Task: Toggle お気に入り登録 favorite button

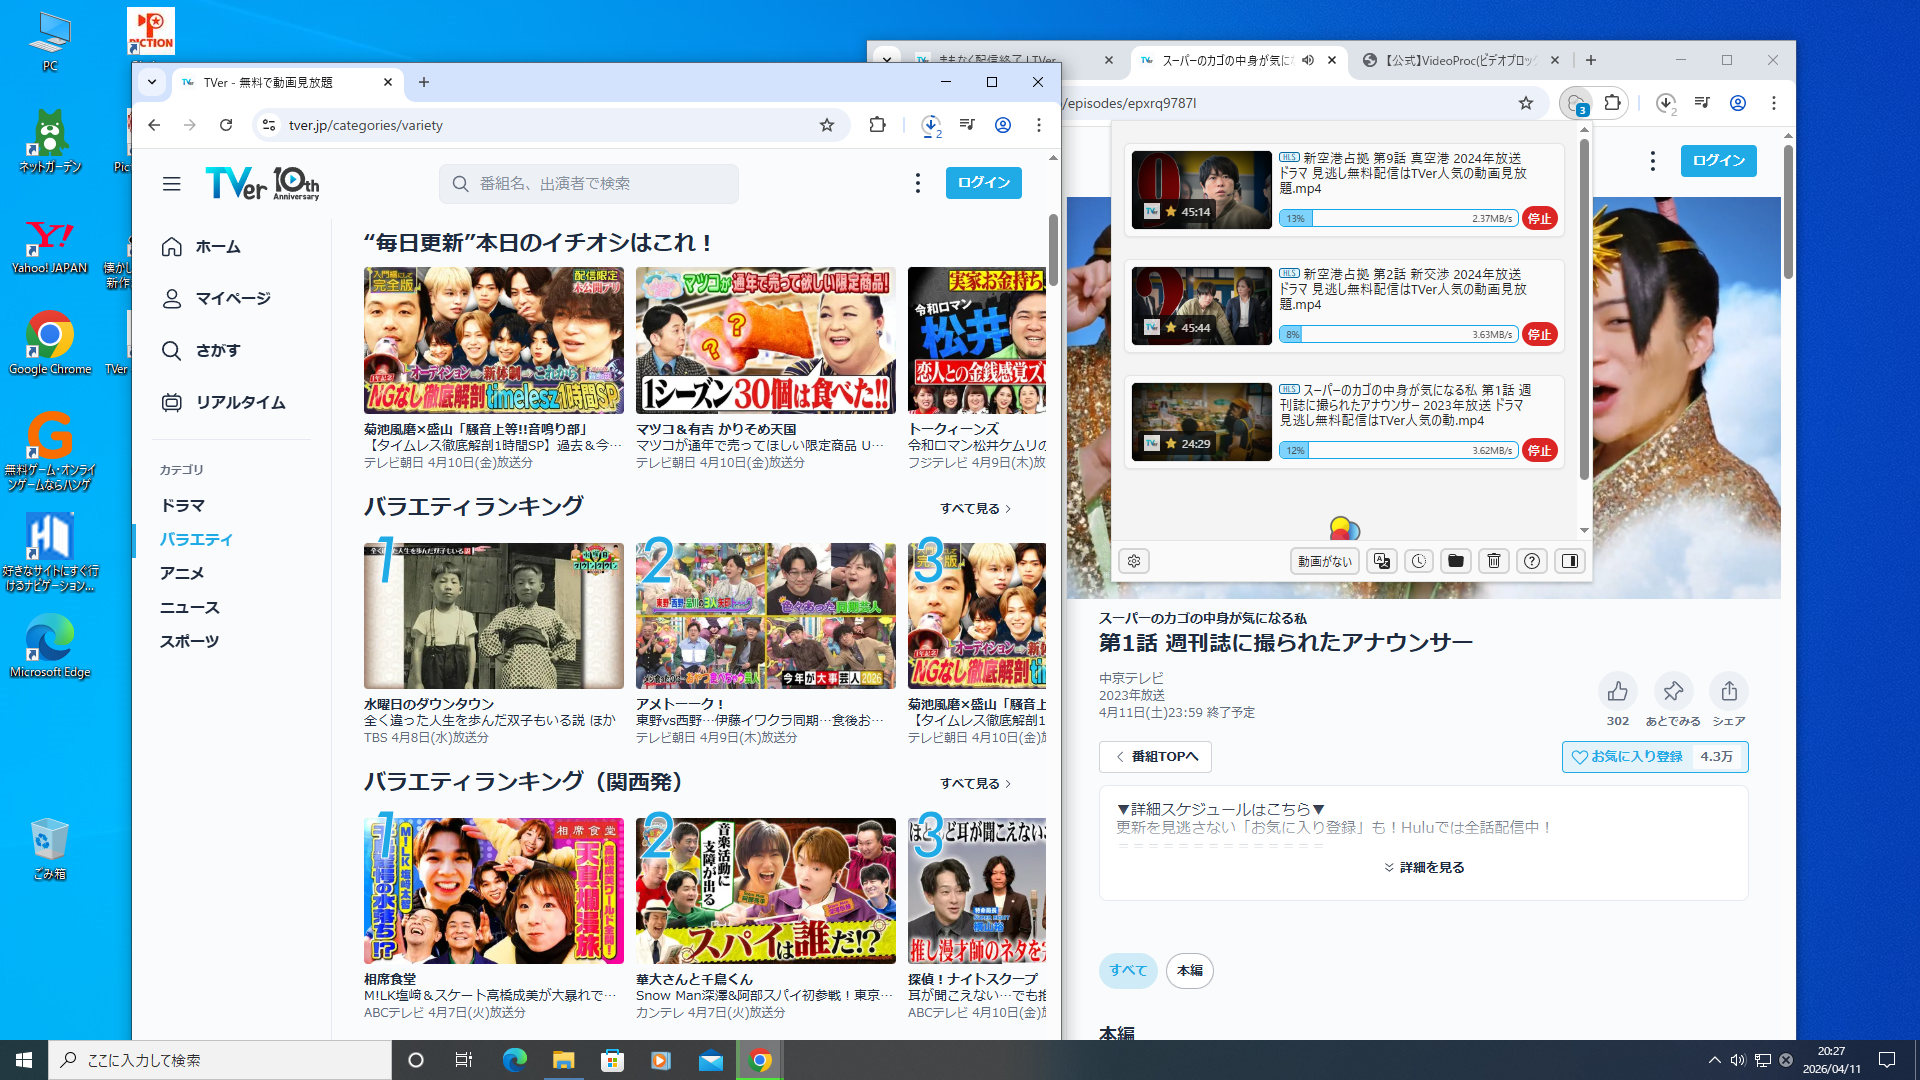Action: [1654, 757]
